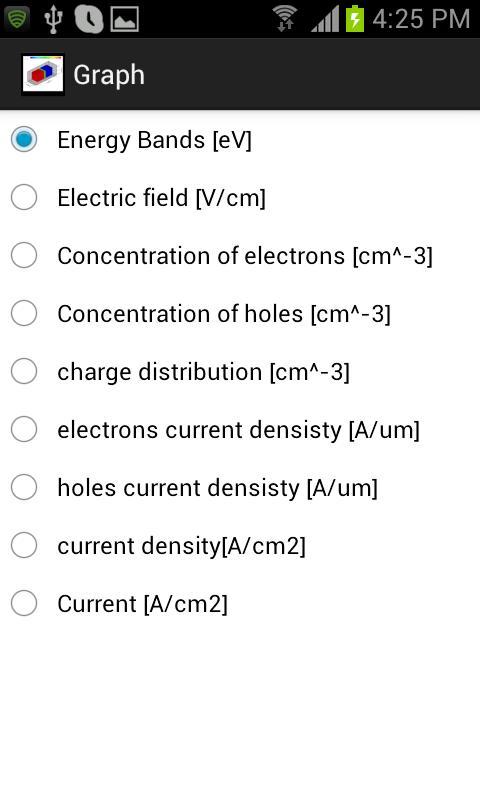This screenshot has width=480, height=800.
Task: Tap the USB connection status icon
Action: point(53,19)
